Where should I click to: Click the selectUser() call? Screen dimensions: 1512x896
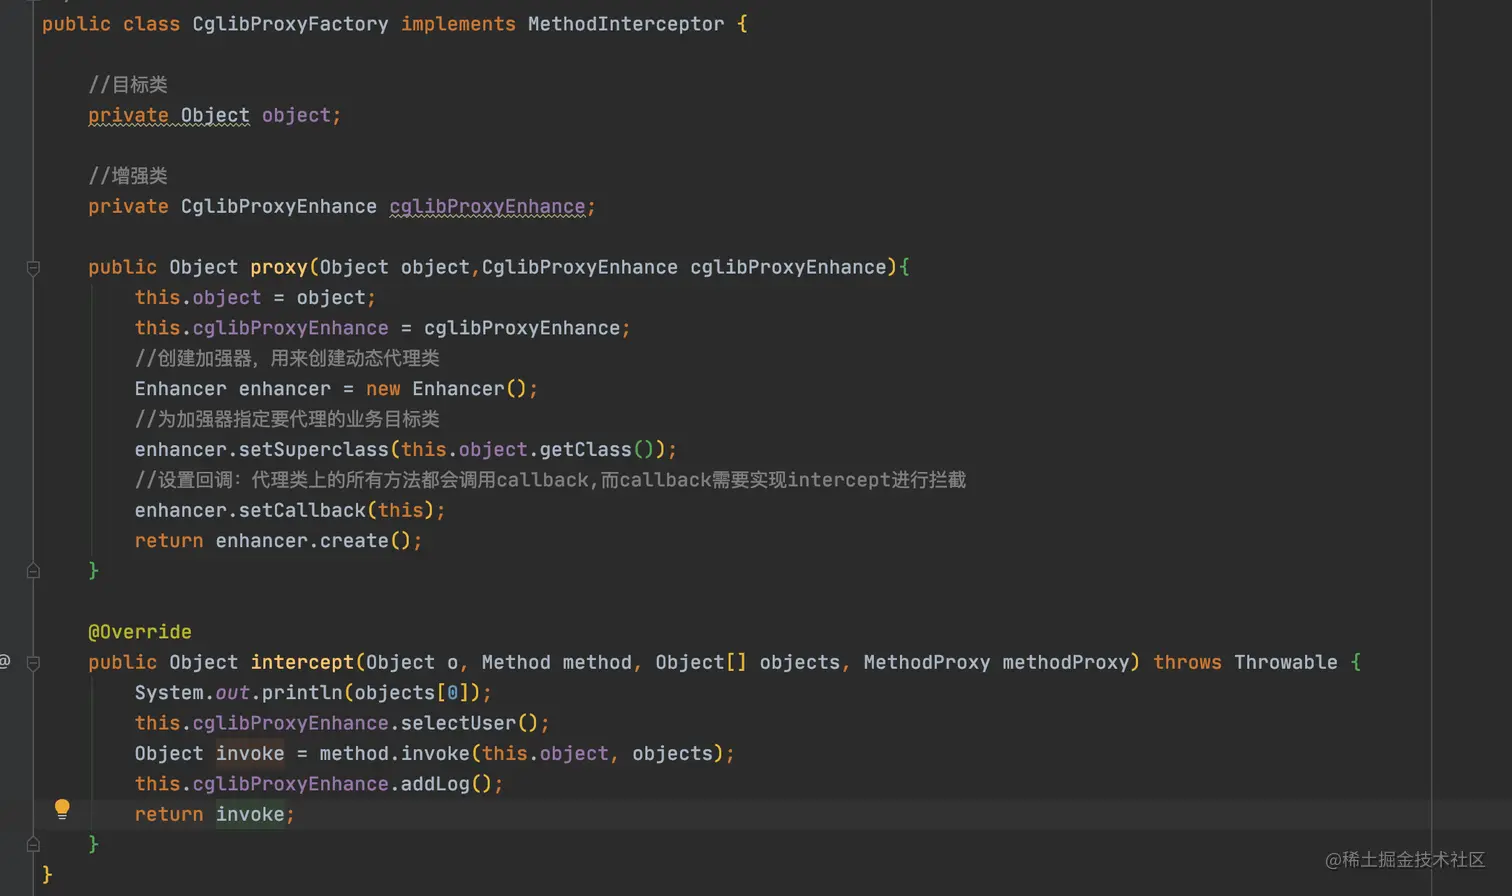coord(470,723)
